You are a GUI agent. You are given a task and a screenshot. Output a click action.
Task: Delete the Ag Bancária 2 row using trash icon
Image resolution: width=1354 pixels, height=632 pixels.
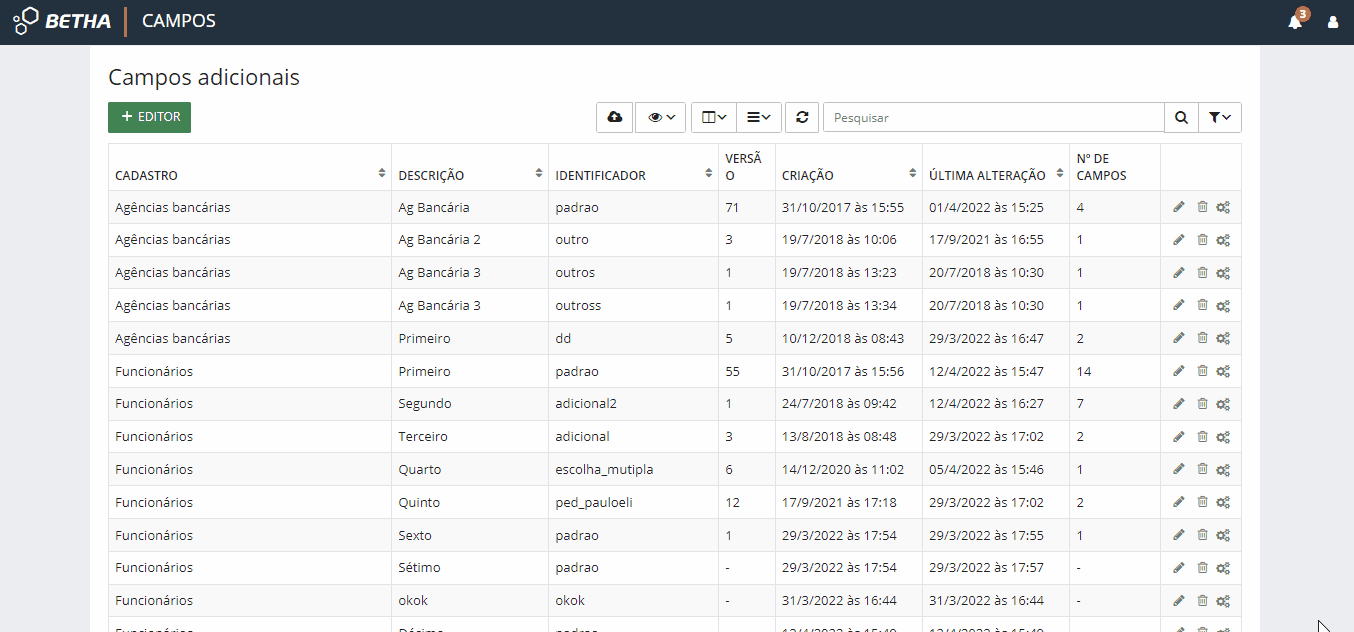1202,240
